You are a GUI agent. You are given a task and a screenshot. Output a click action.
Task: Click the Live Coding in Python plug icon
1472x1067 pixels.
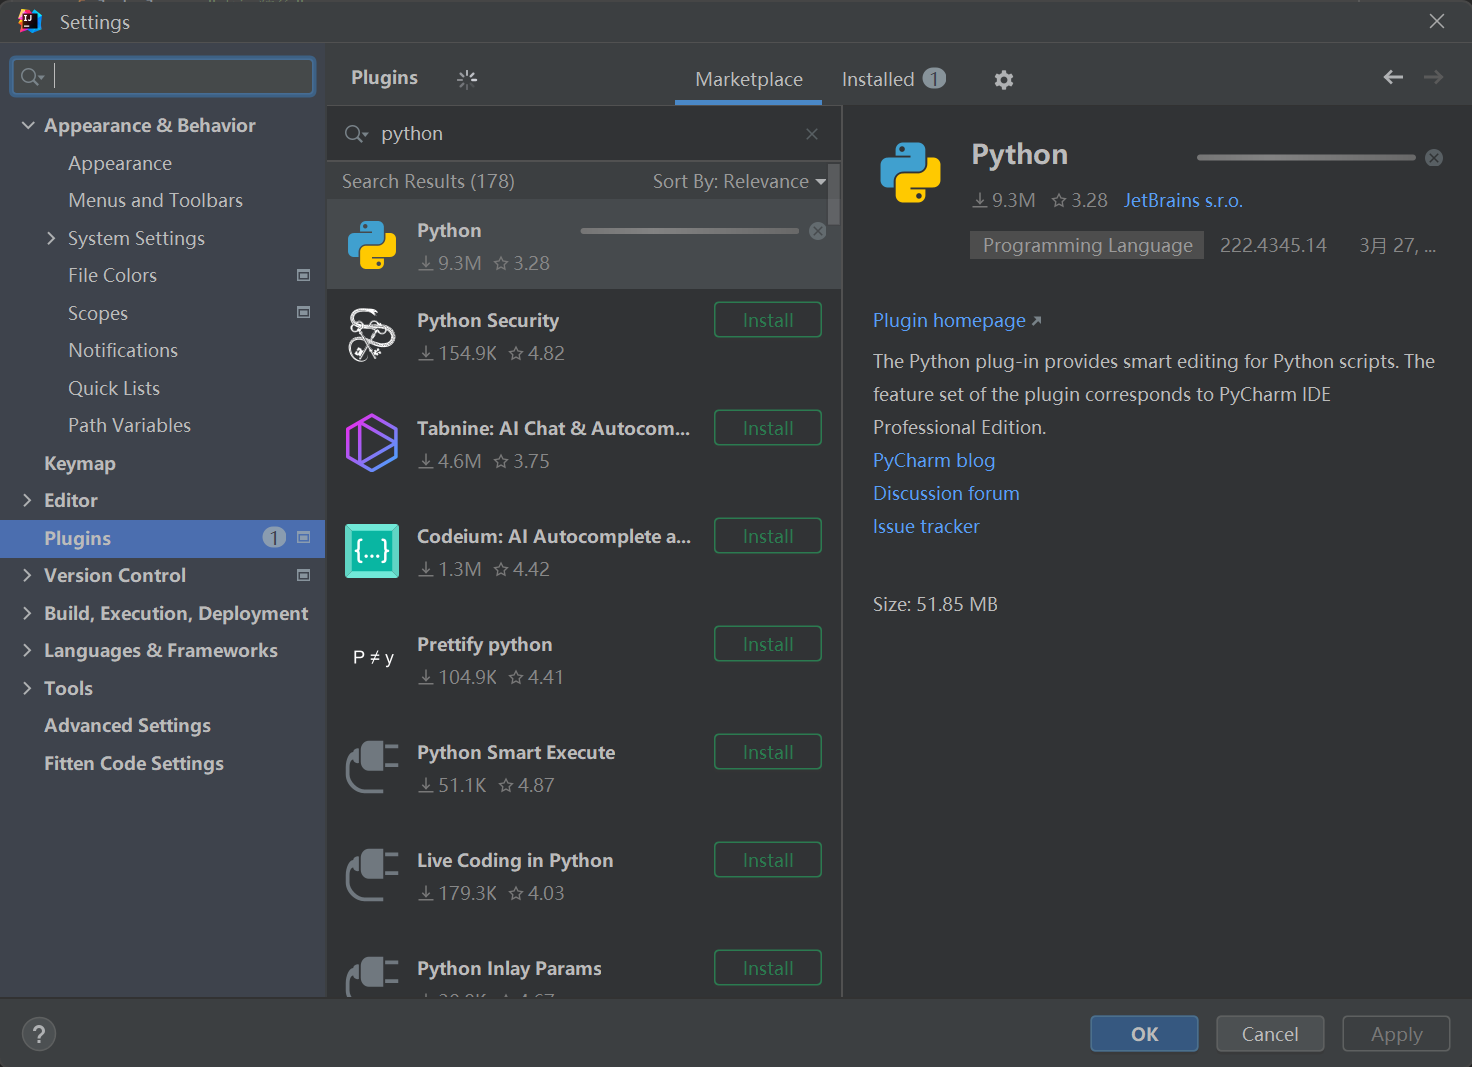tap(372, 875)
